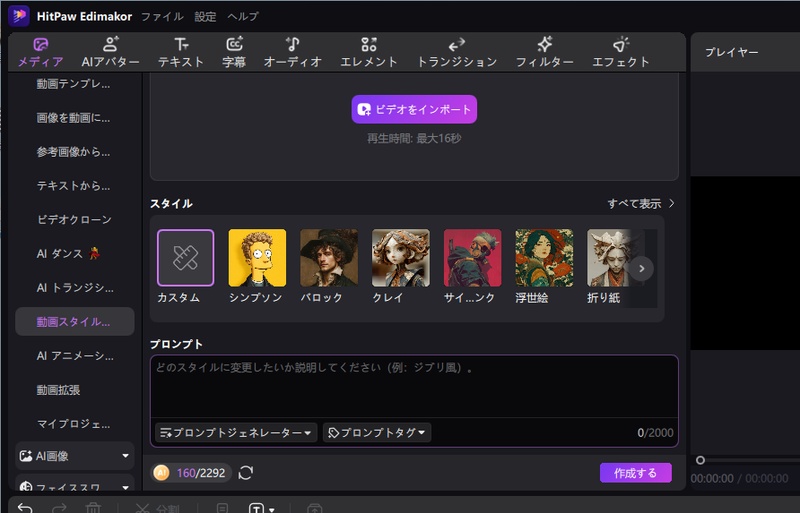The image size is (800, 513).
Task: Click the AI coin credits icon
Action: 161,473
